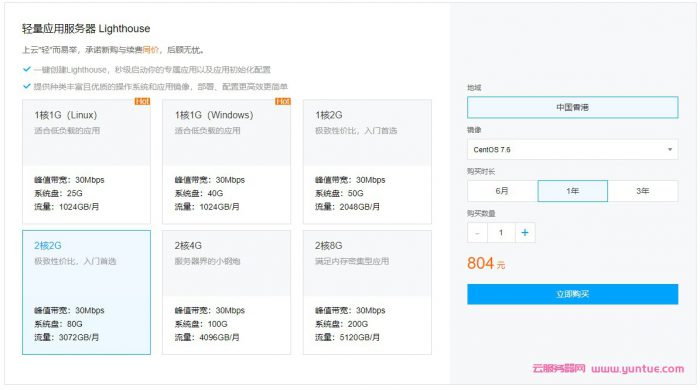
Task: Click the Hot badge on Windows plan
Action: [x=283, y=102]
